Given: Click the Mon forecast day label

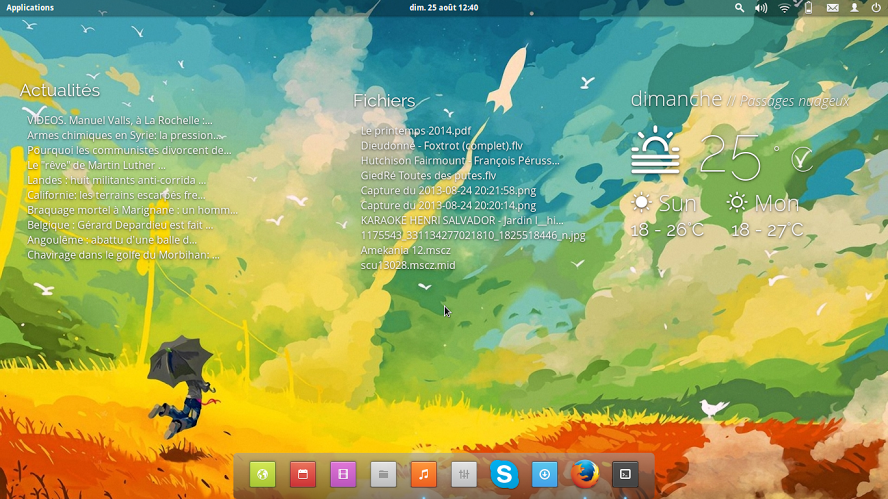Looking at the screenshot, I should click(776, 203).
